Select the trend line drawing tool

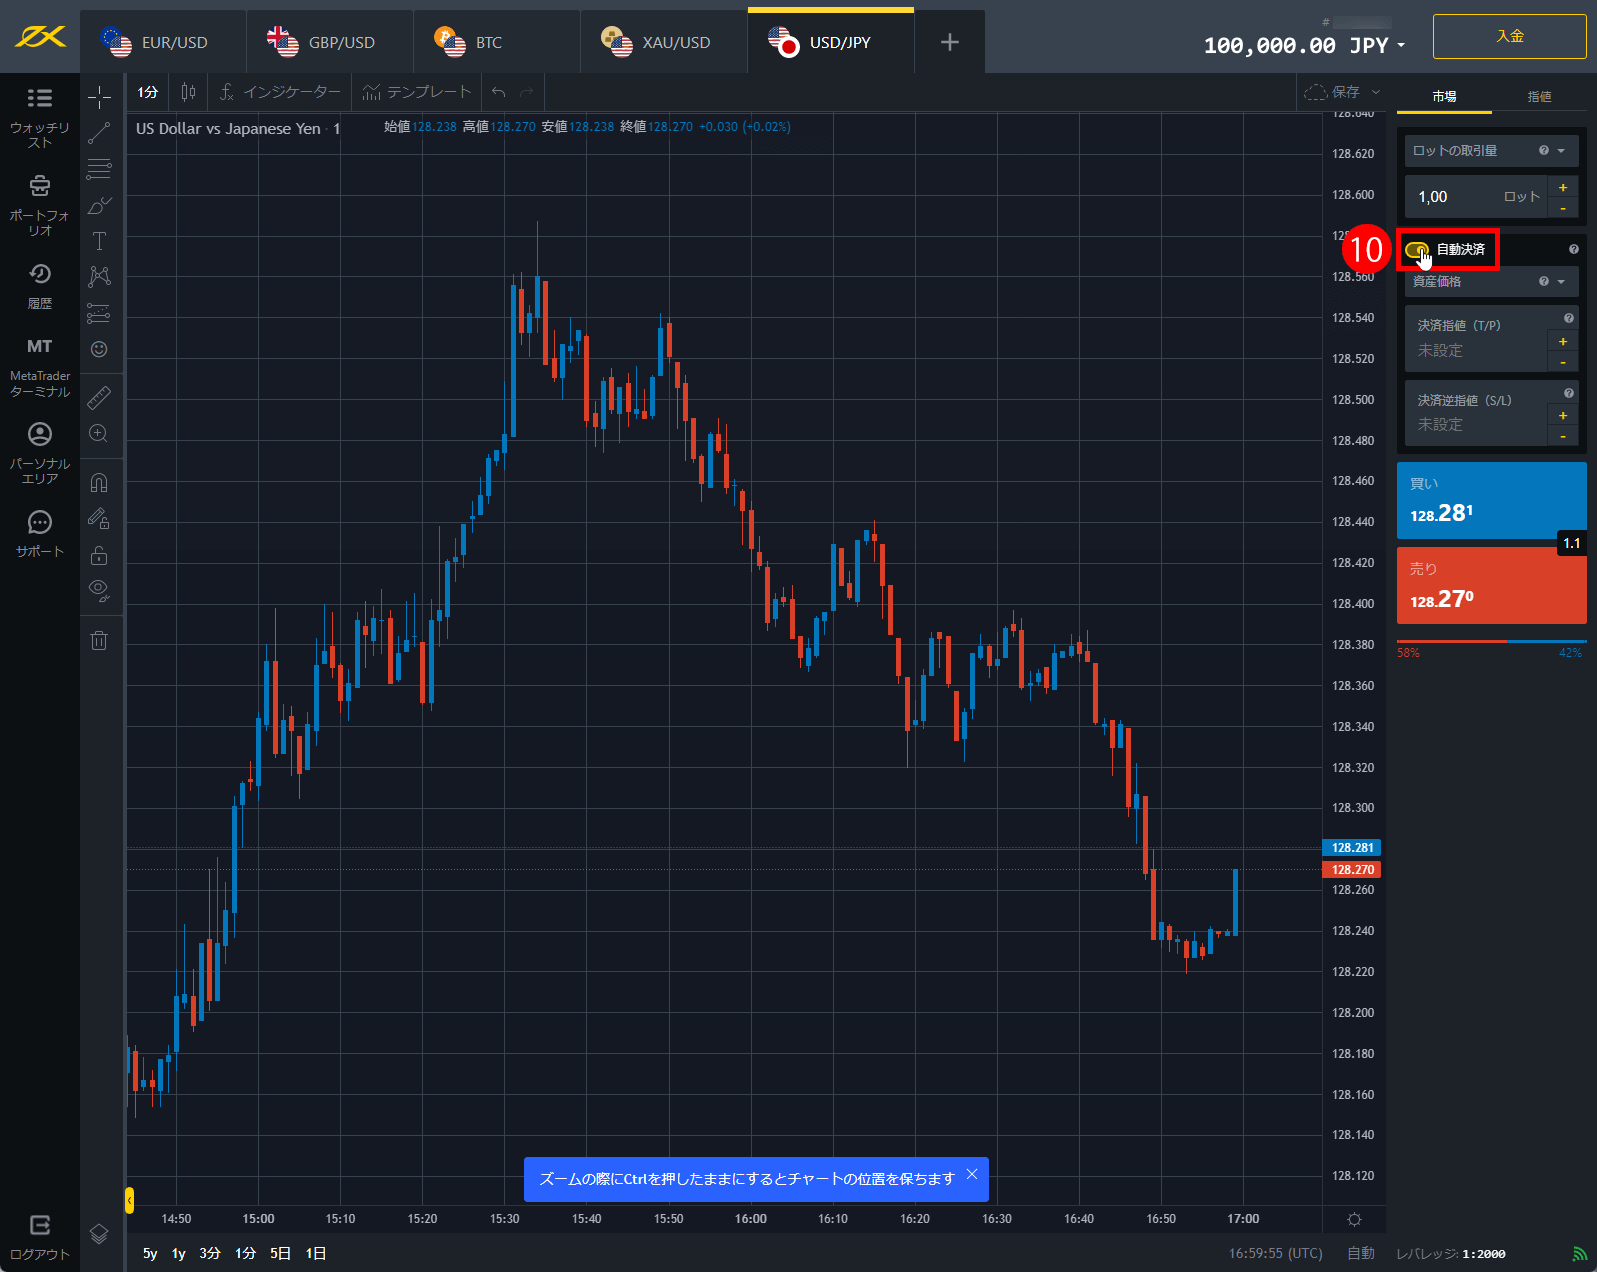pyautogui.click(x=99, y=133)
